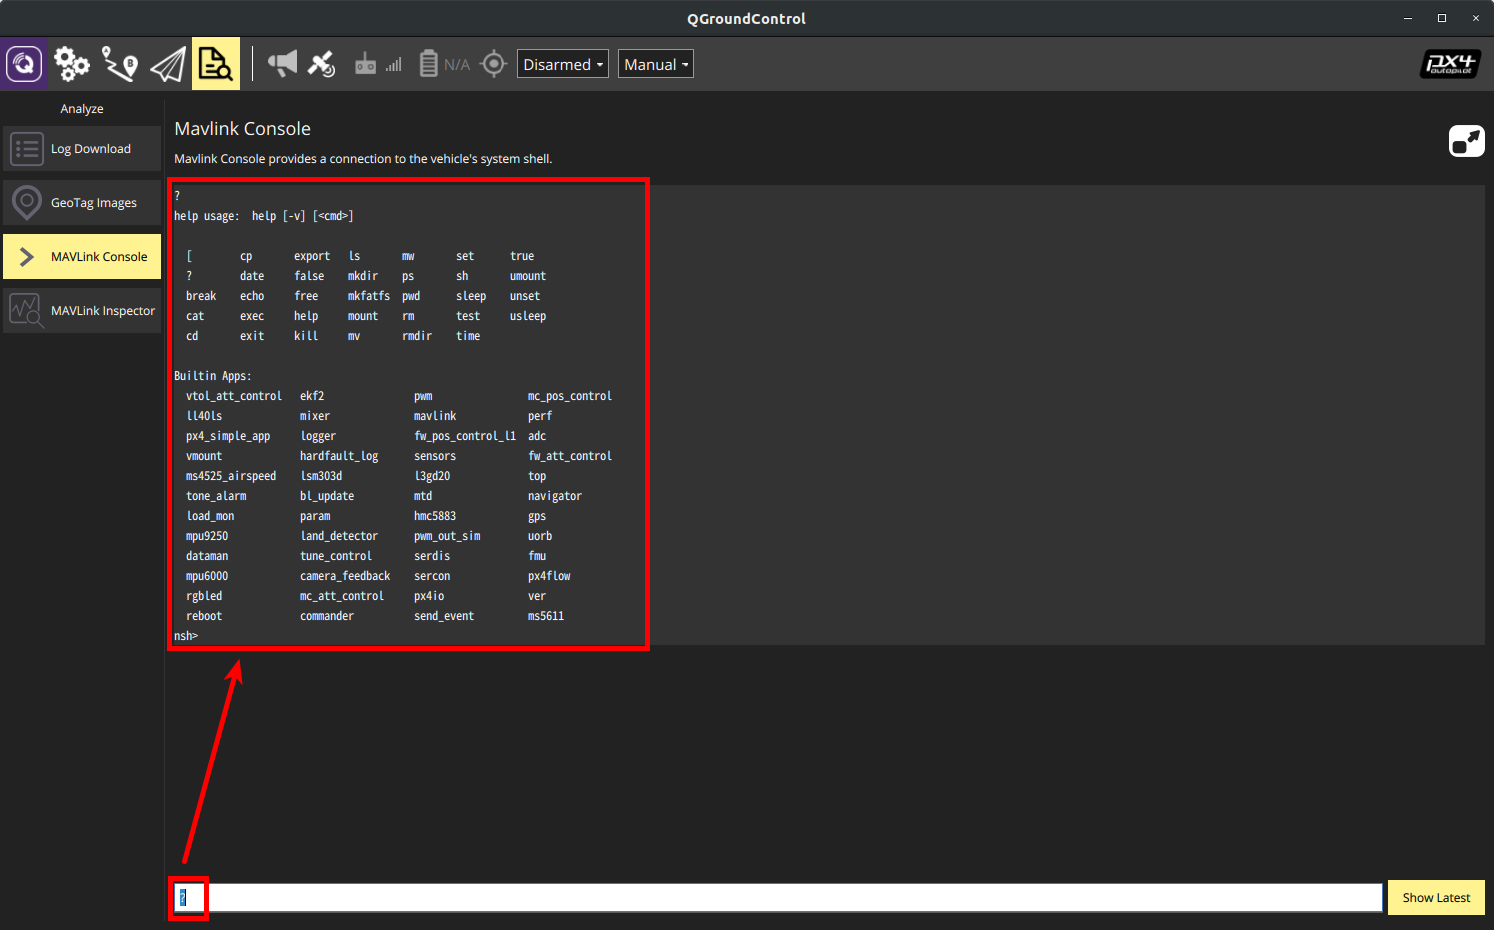
Task: Click 'vtol_att_control' in console output
Action: click(x=234, y=396)
